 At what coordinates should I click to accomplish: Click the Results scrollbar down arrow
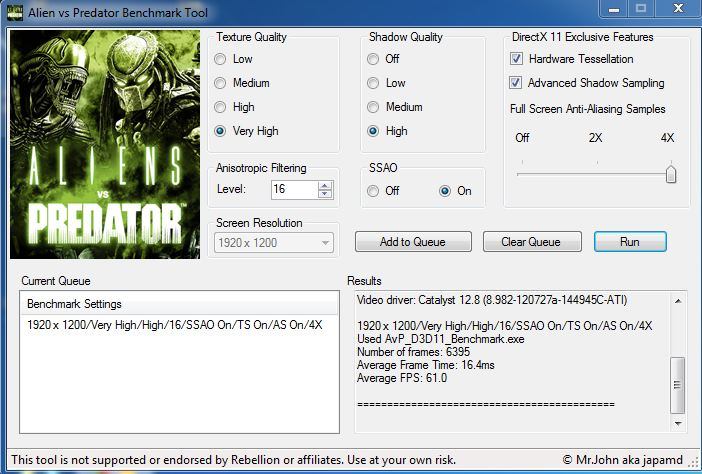click(x=678, y=423)
